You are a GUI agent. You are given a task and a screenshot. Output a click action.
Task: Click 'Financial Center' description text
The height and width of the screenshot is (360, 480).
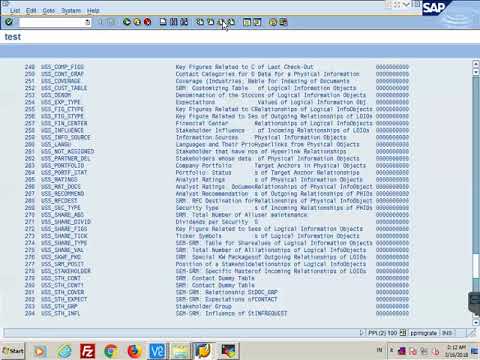[x=202, y=123]
